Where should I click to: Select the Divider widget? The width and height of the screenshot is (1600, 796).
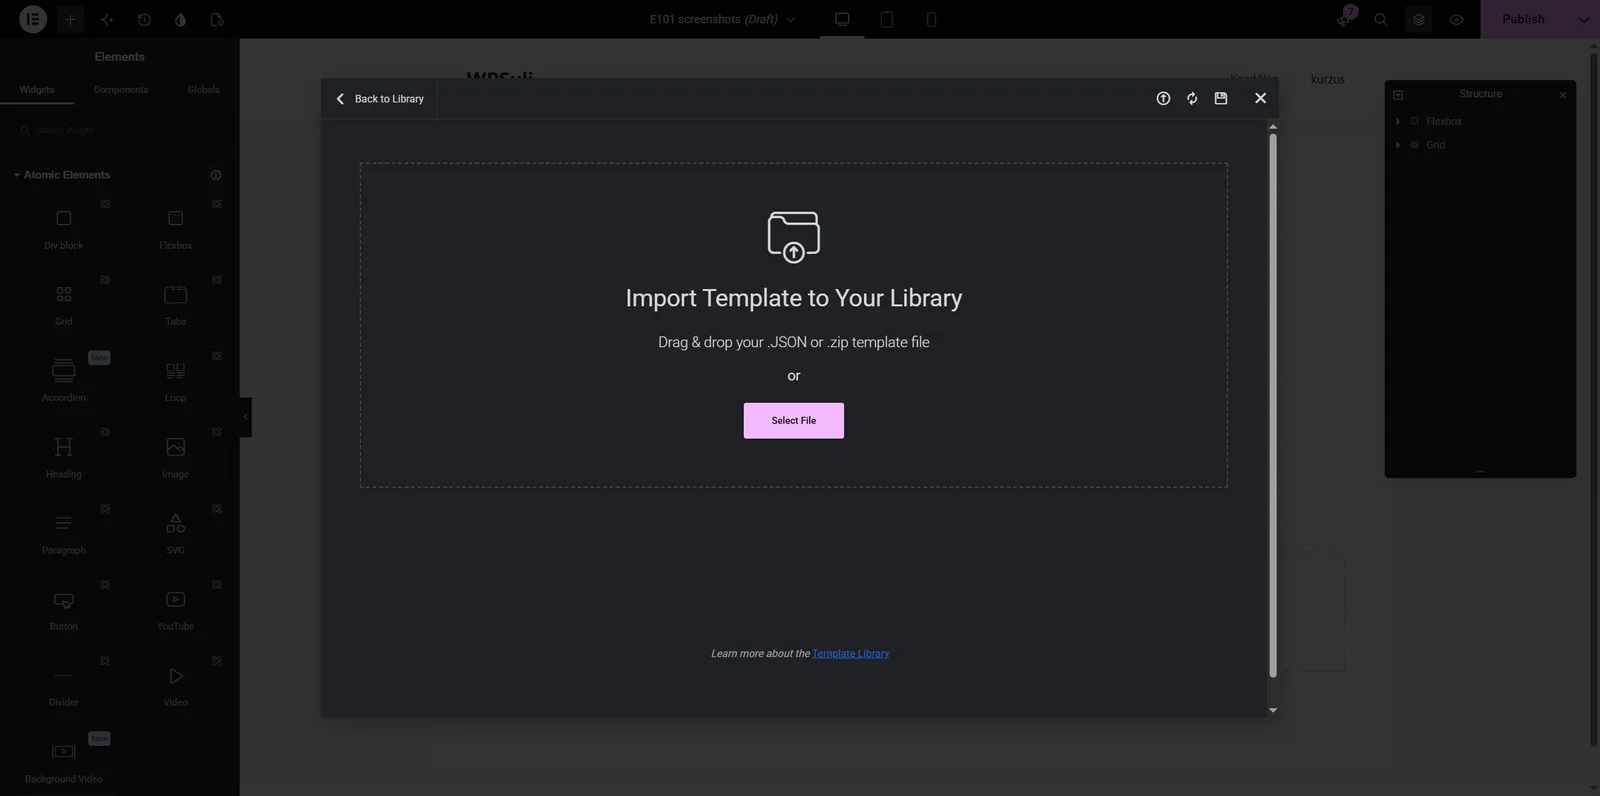(64, 685)
